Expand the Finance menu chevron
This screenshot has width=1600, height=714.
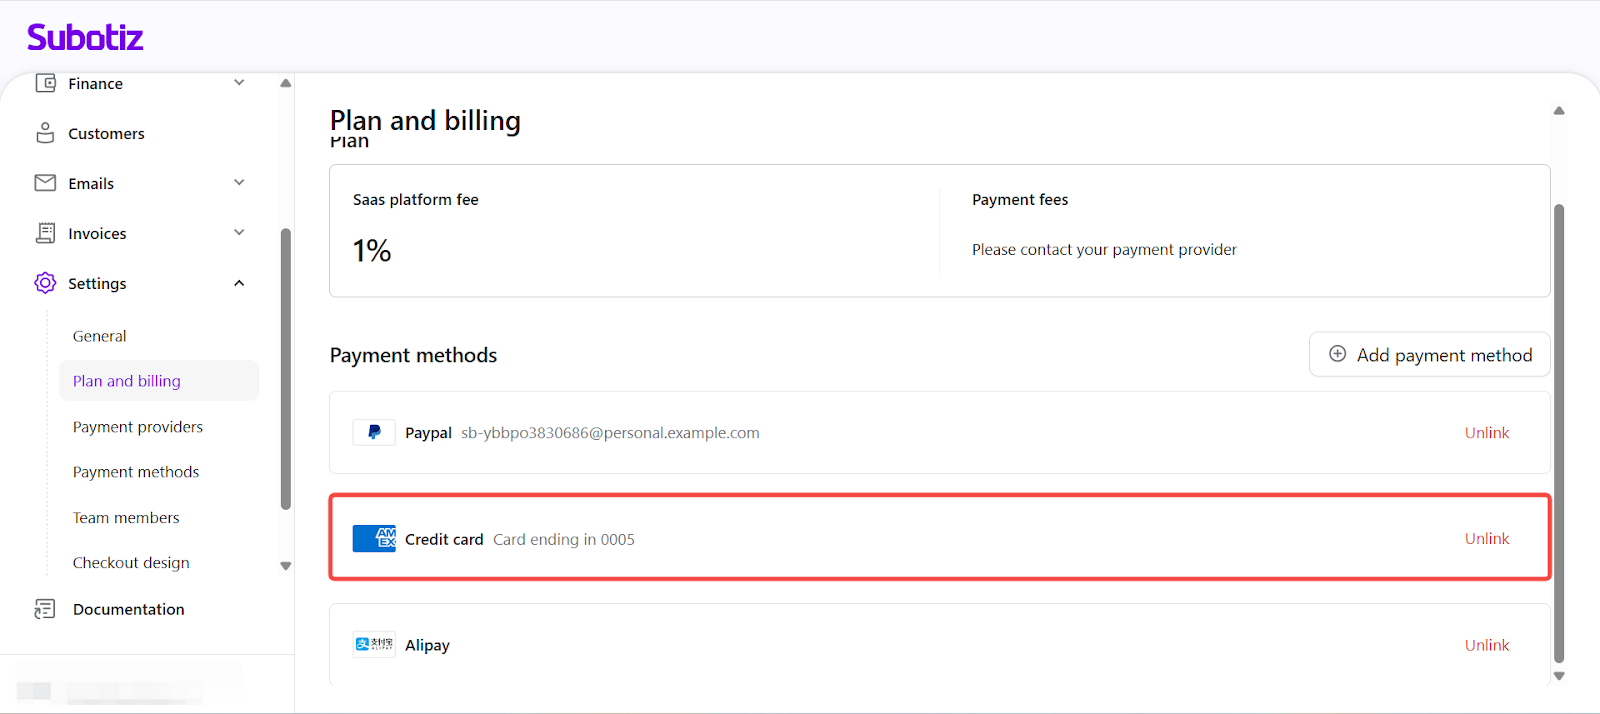pyautogui.click(x=239, y=83)
